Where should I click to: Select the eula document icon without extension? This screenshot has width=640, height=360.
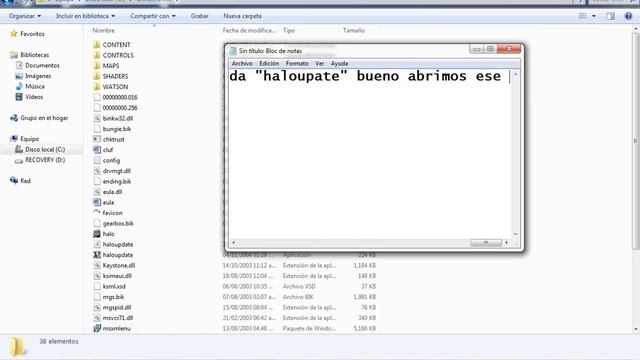tap(97, 202)
